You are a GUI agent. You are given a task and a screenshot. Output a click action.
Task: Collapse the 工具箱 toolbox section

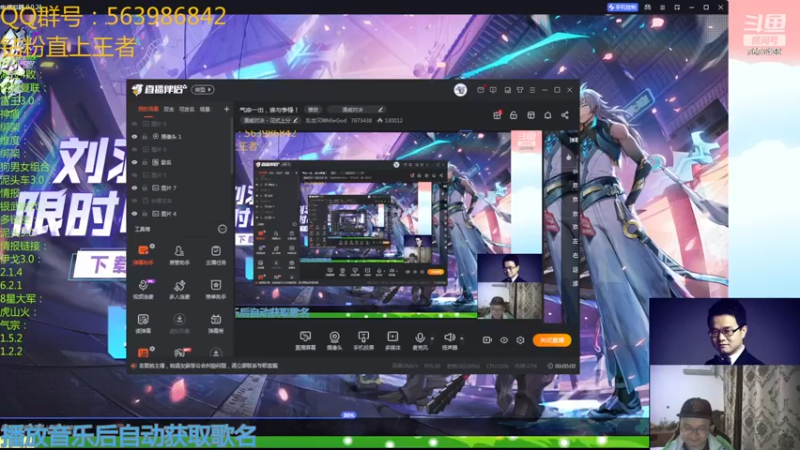pyautogui.click(x=222, y=229)
